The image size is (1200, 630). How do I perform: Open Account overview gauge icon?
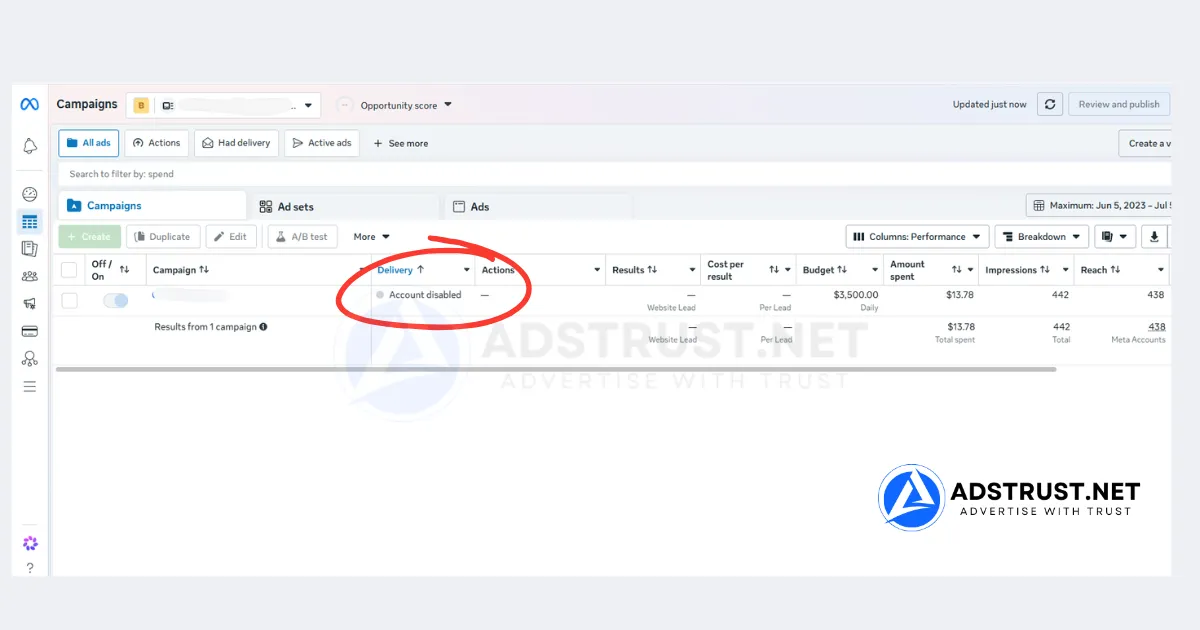(30, 194)
